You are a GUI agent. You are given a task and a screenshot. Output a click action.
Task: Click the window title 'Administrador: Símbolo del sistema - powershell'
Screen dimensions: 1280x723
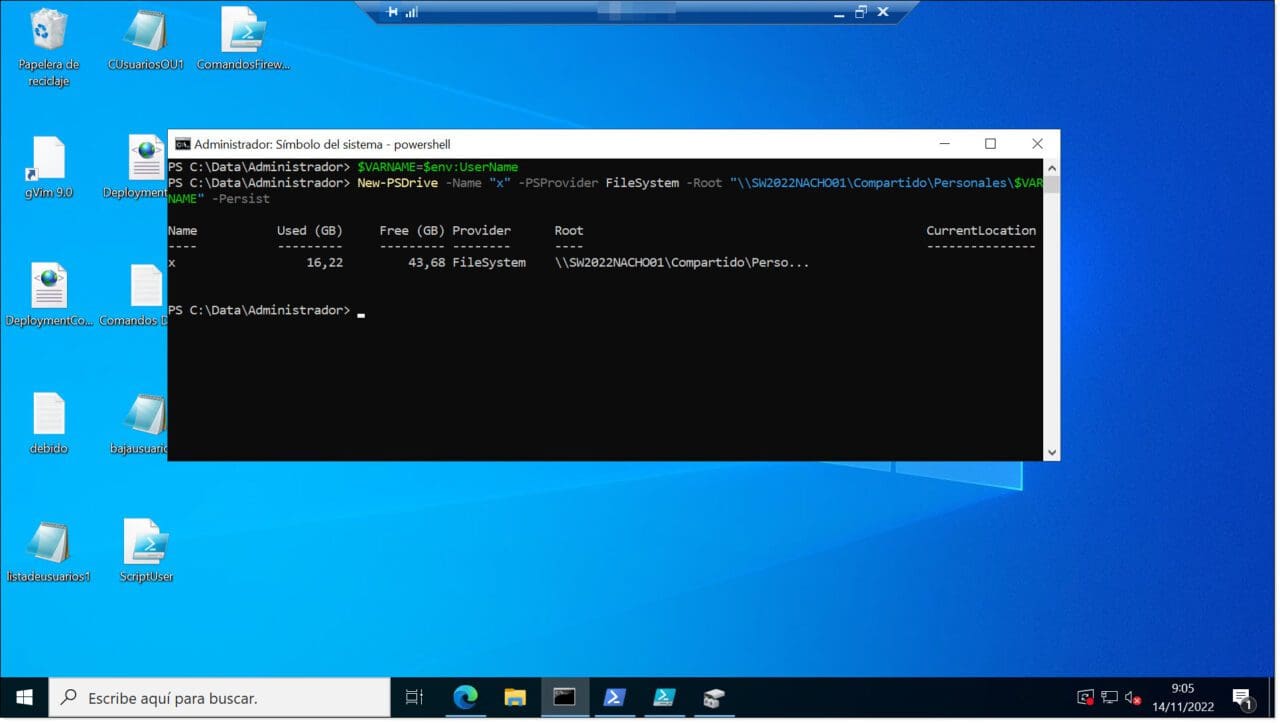coord(322,144)
